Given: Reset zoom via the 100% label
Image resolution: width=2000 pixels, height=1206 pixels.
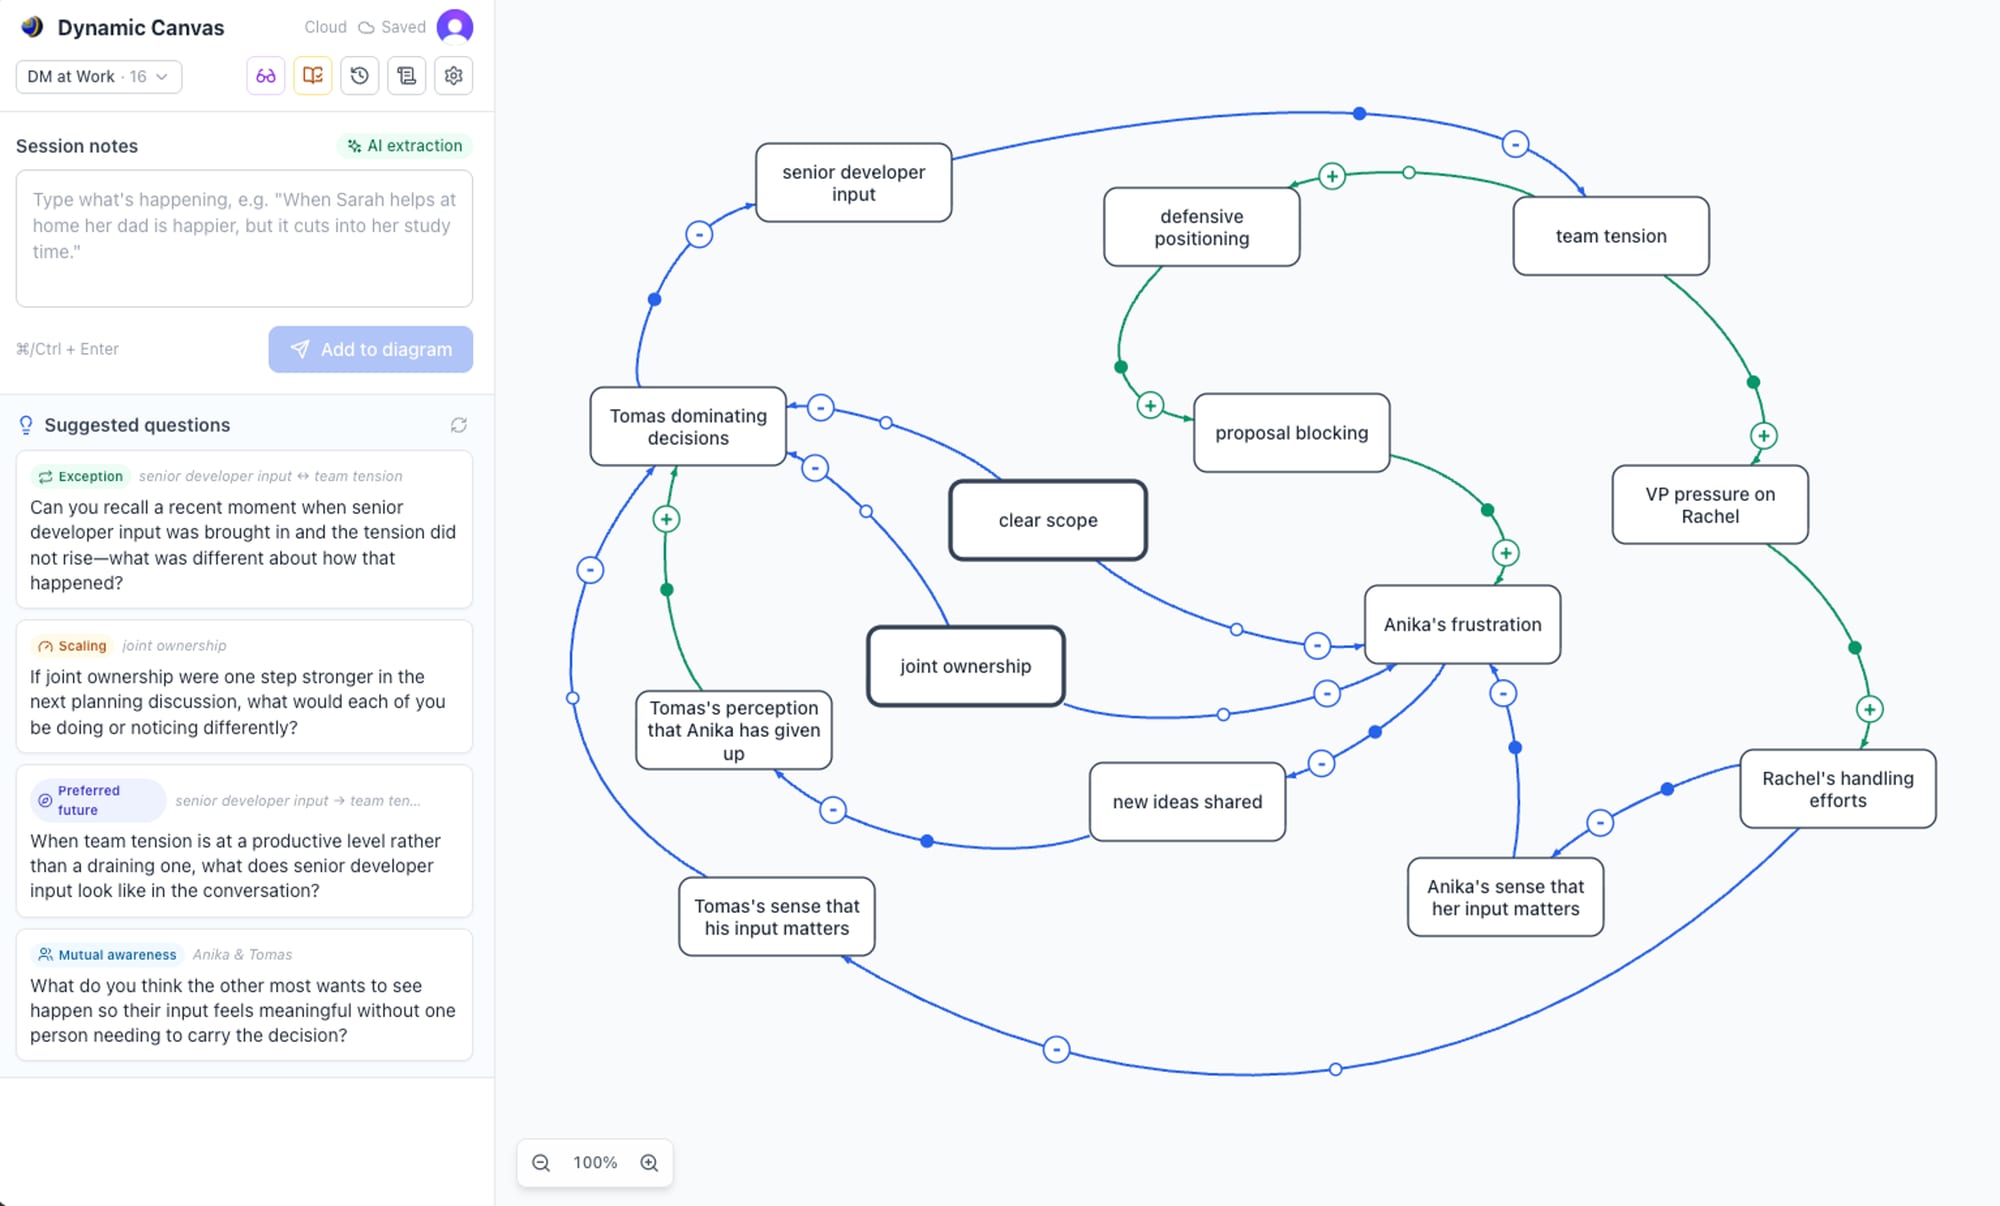Looking at the screenshot, I should pos(595,1162).
